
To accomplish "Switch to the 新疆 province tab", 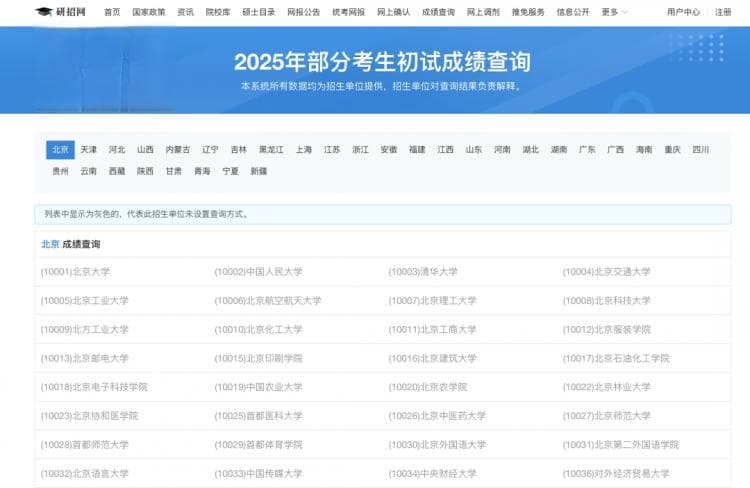I will pyautogui.click(x=259, y=171).
